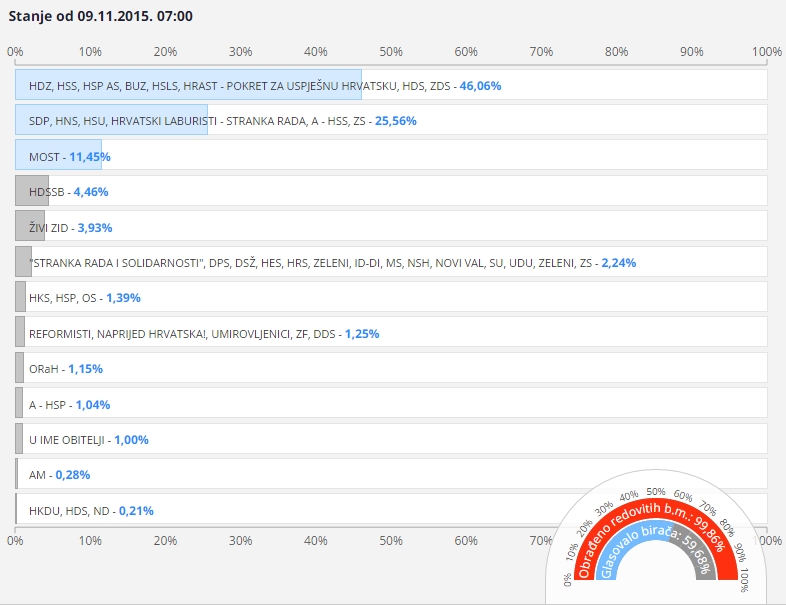Select the ORaH 1,15% row
The height and width of the screenshot is (605, 786).
(x=391, y=368)
